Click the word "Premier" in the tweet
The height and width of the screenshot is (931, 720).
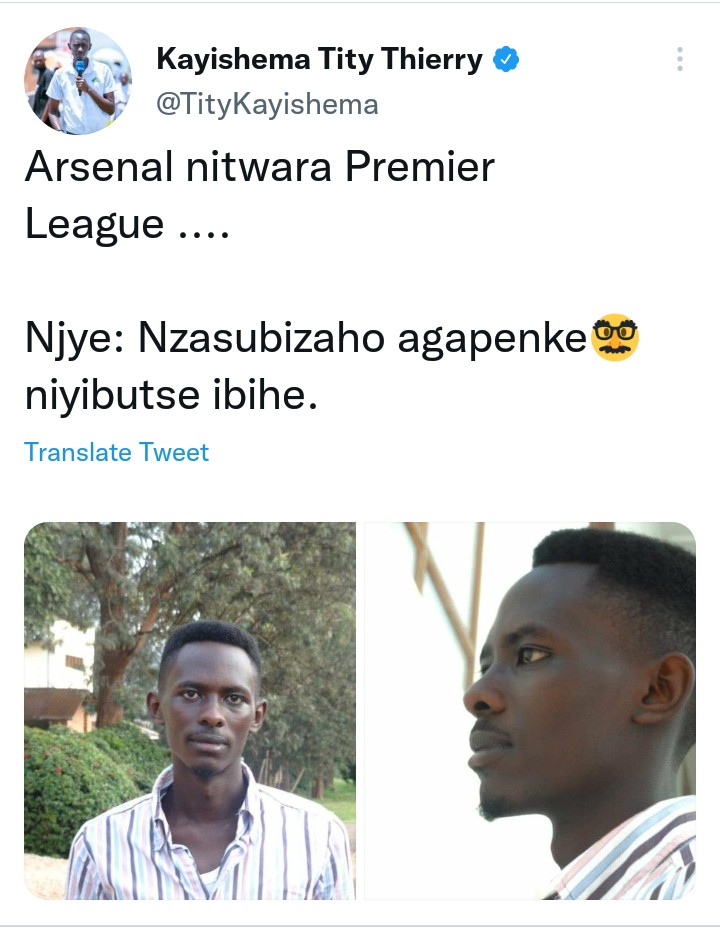[x=420, y=168]
